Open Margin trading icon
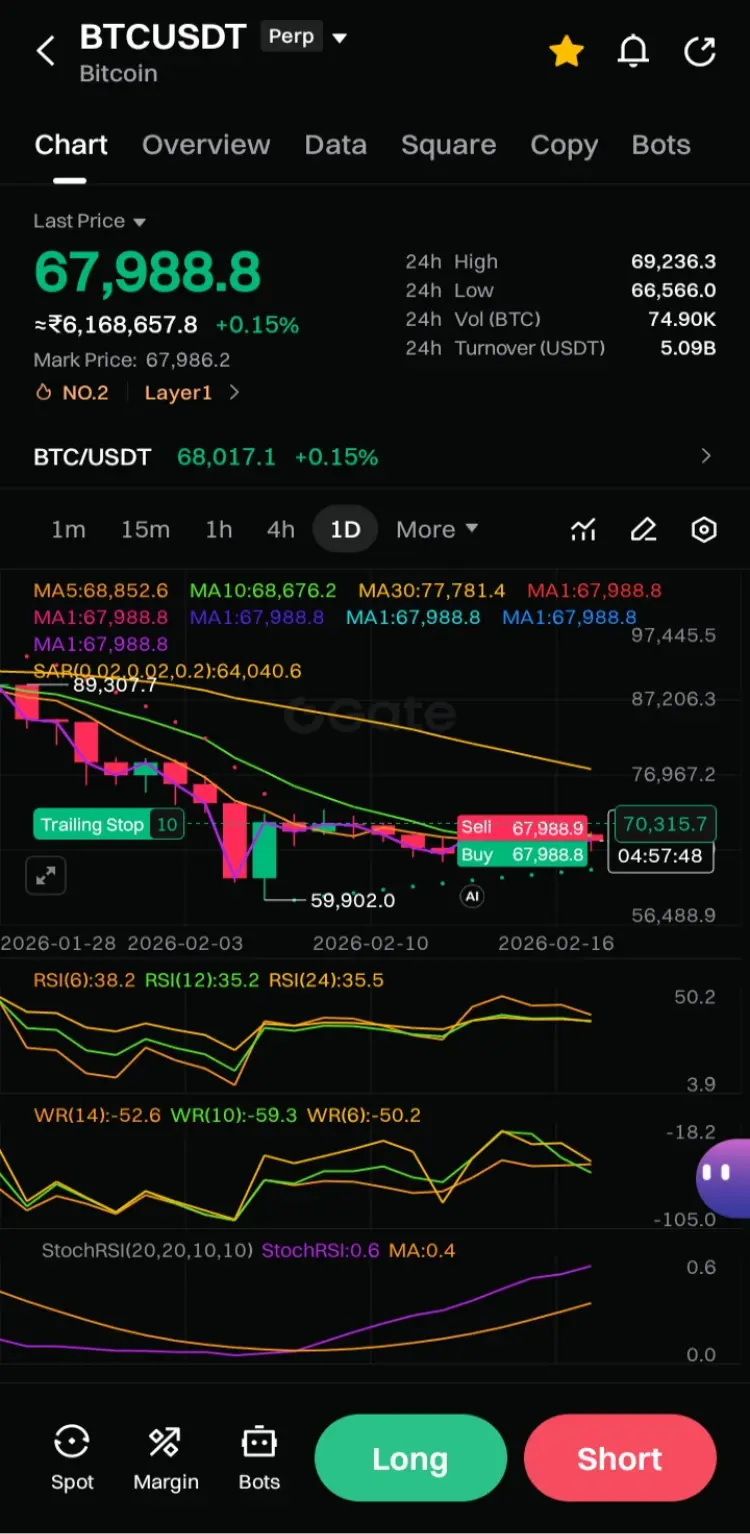Image resolution: width=750 pixels, height=1534 pixels. point(166,1457)
